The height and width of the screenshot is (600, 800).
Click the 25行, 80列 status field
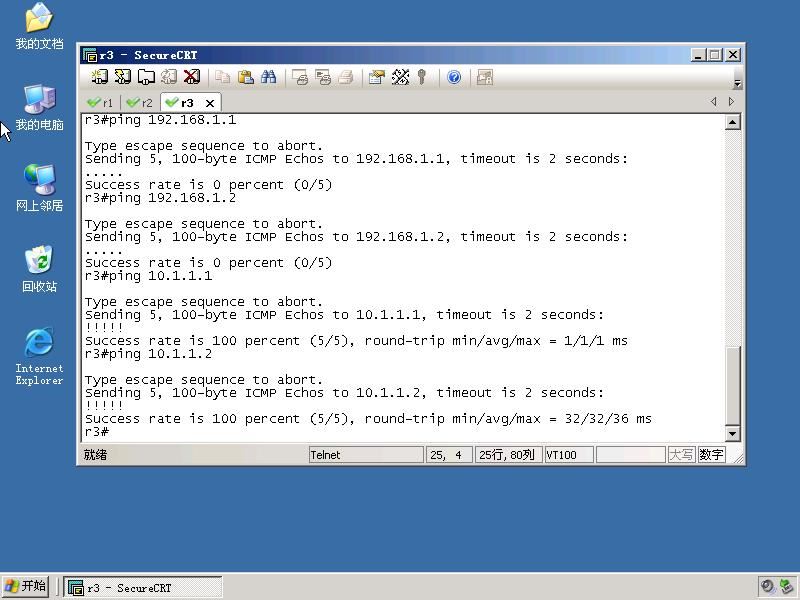(x=507, y=455)
